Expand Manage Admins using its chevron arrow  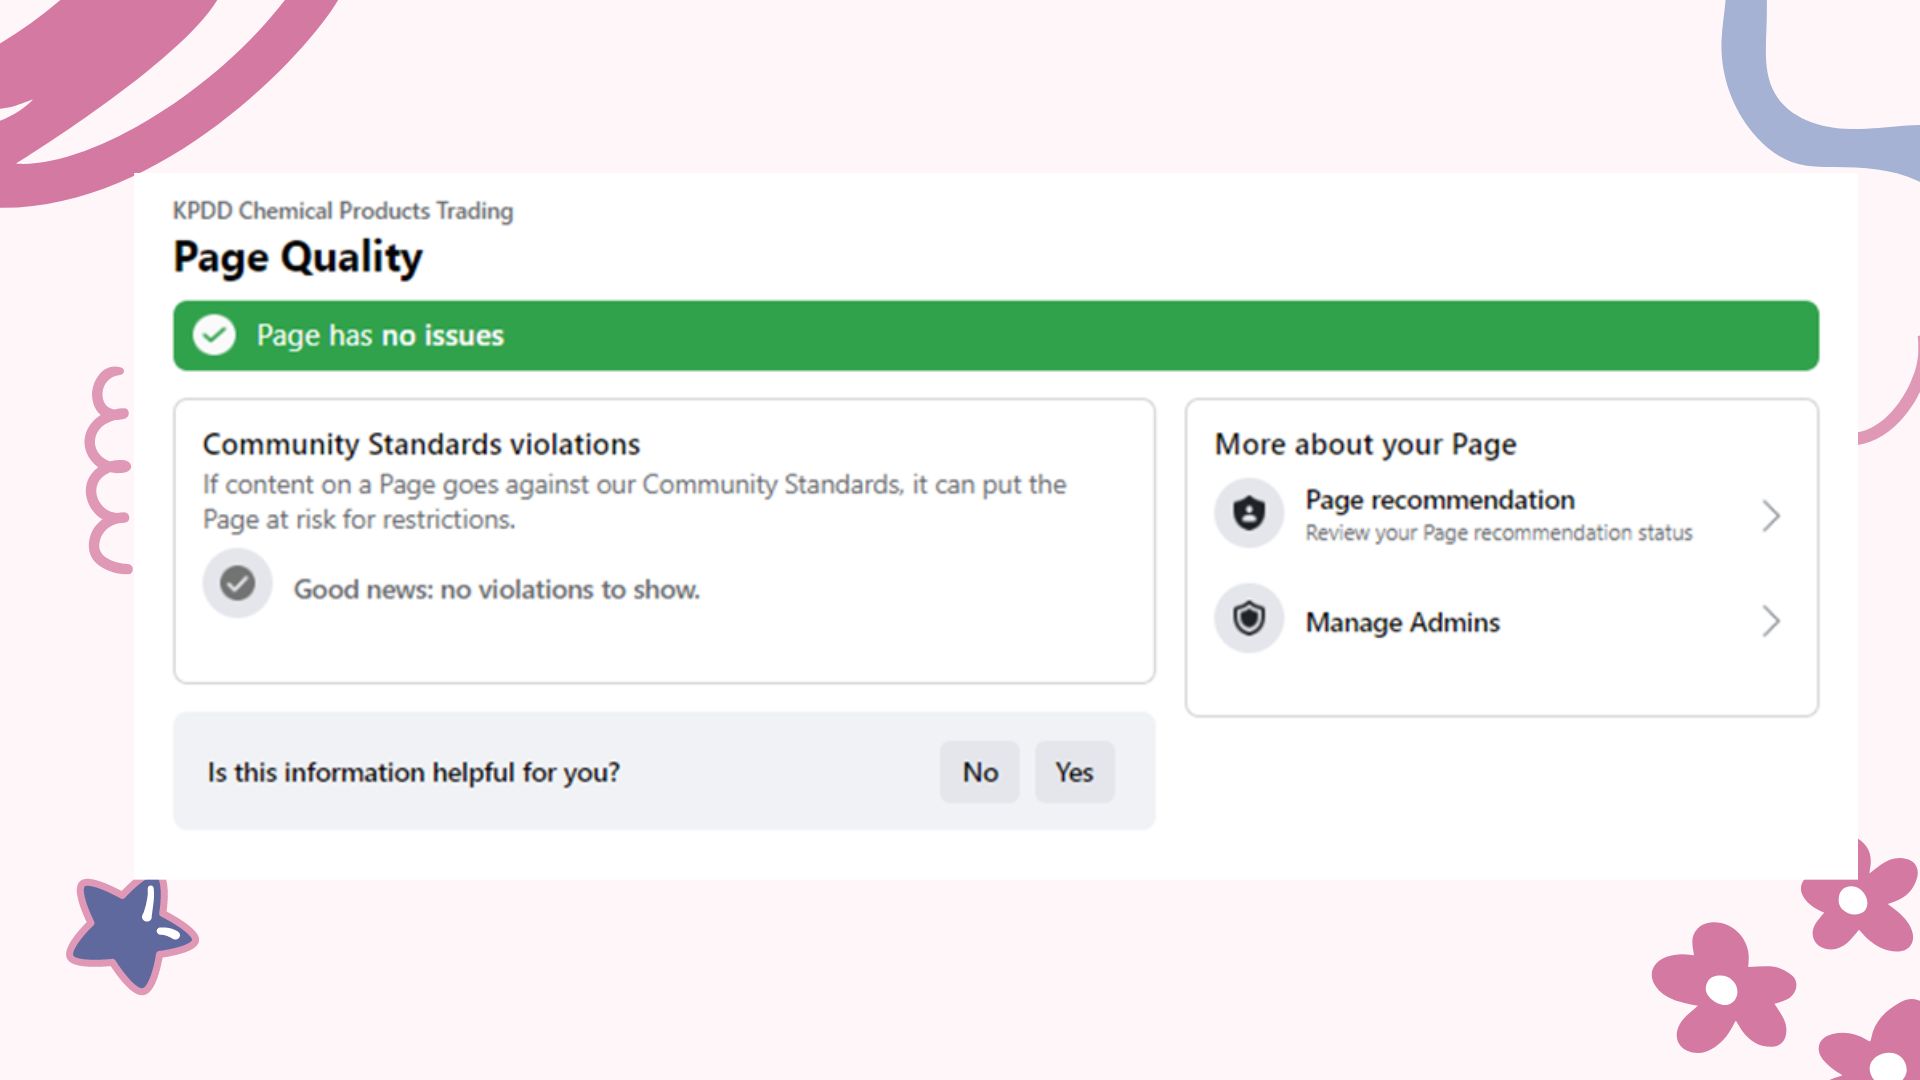tap(1771, 621)
